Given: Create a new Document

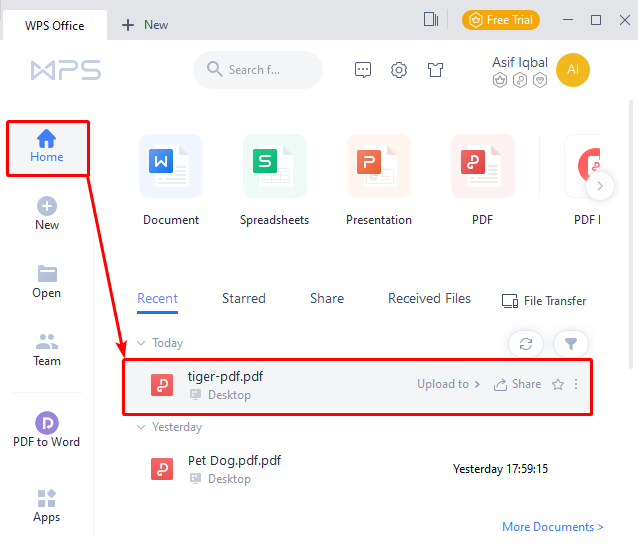Looking at the screenshot, I should point(171,180).
